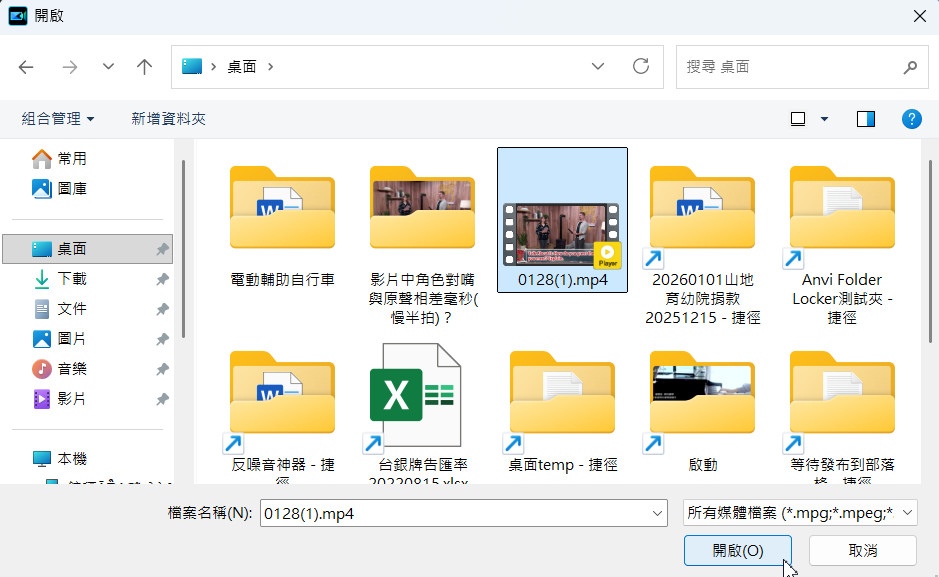Click the 搜尋 桌面 search box
The width and height of the screenshot is (939, 577).
[790, 67]
